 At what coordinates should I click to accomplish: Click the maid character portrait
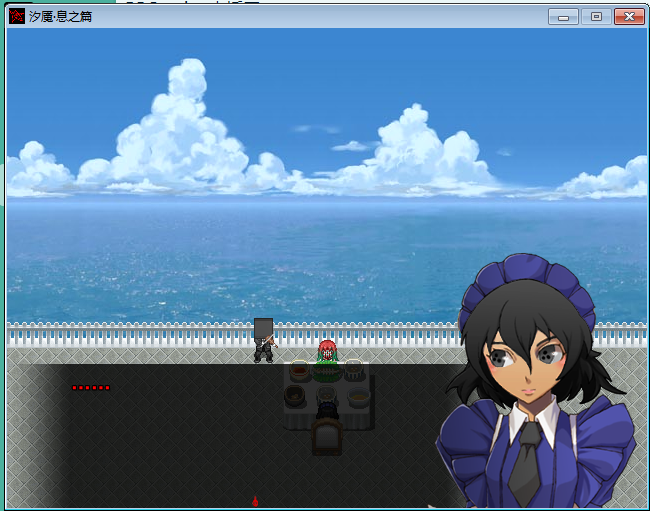[535, 381]
